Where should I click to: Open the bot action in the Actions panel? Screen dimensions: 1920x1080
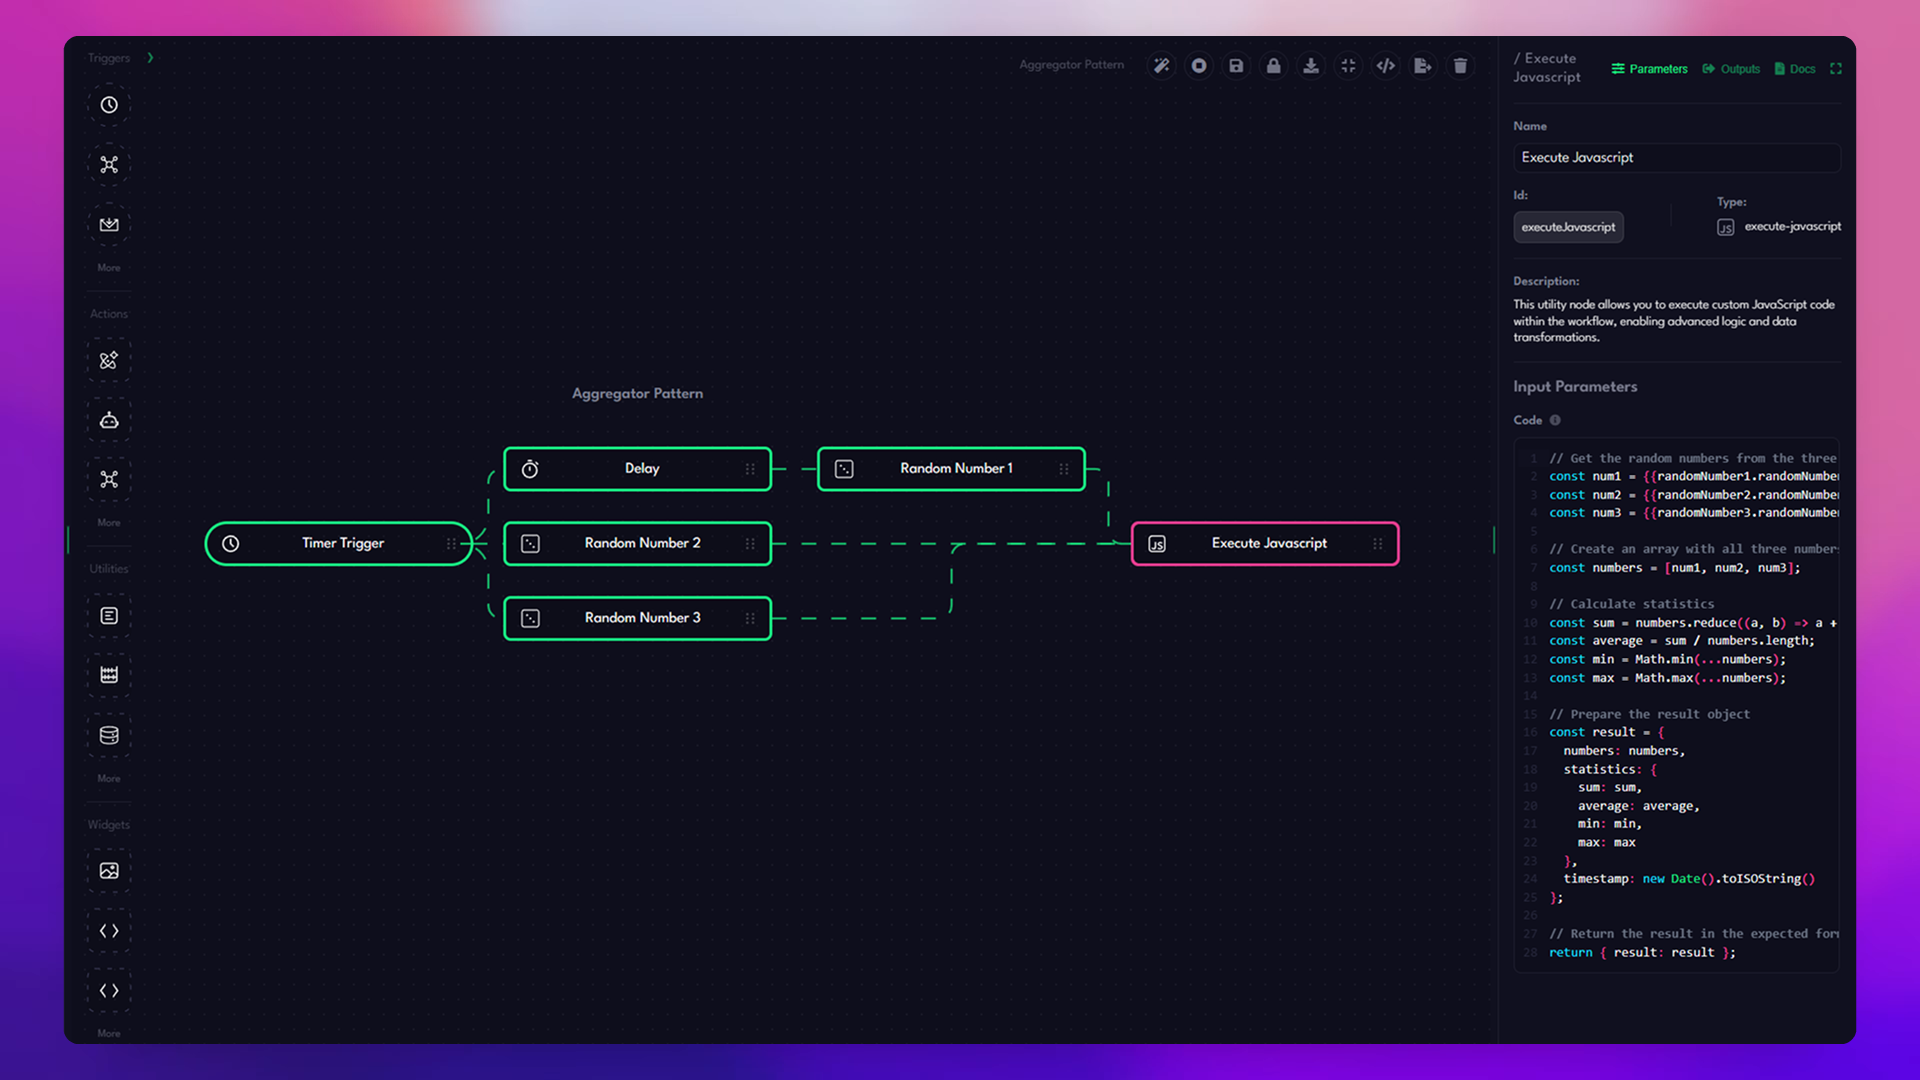click(x=108, y=419)
